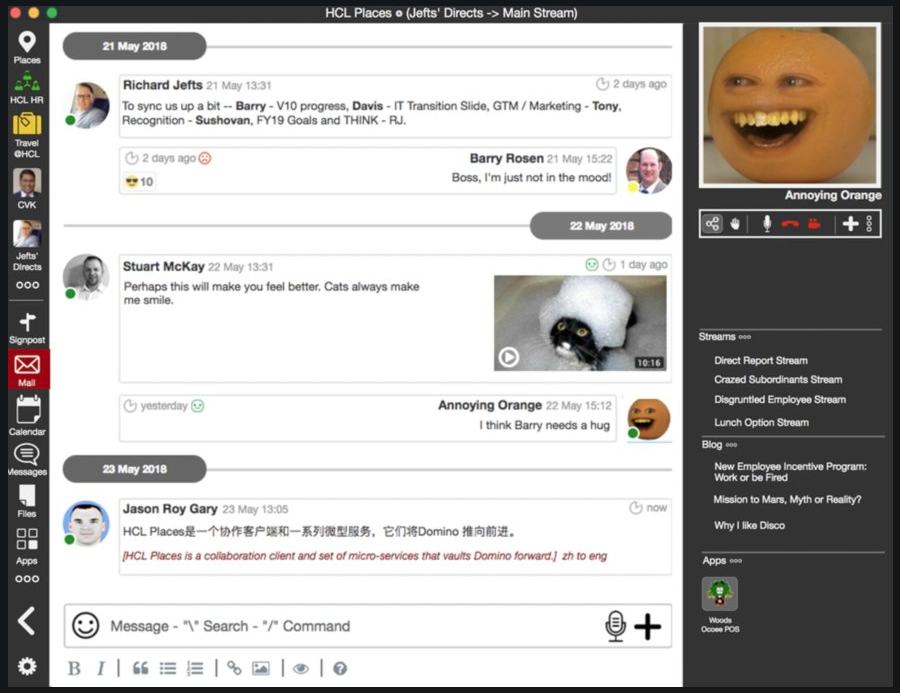This screenshot has width=900, height=693.
Task: Open Crazed Subordinants Stream
Action: [x=778, y=380]
